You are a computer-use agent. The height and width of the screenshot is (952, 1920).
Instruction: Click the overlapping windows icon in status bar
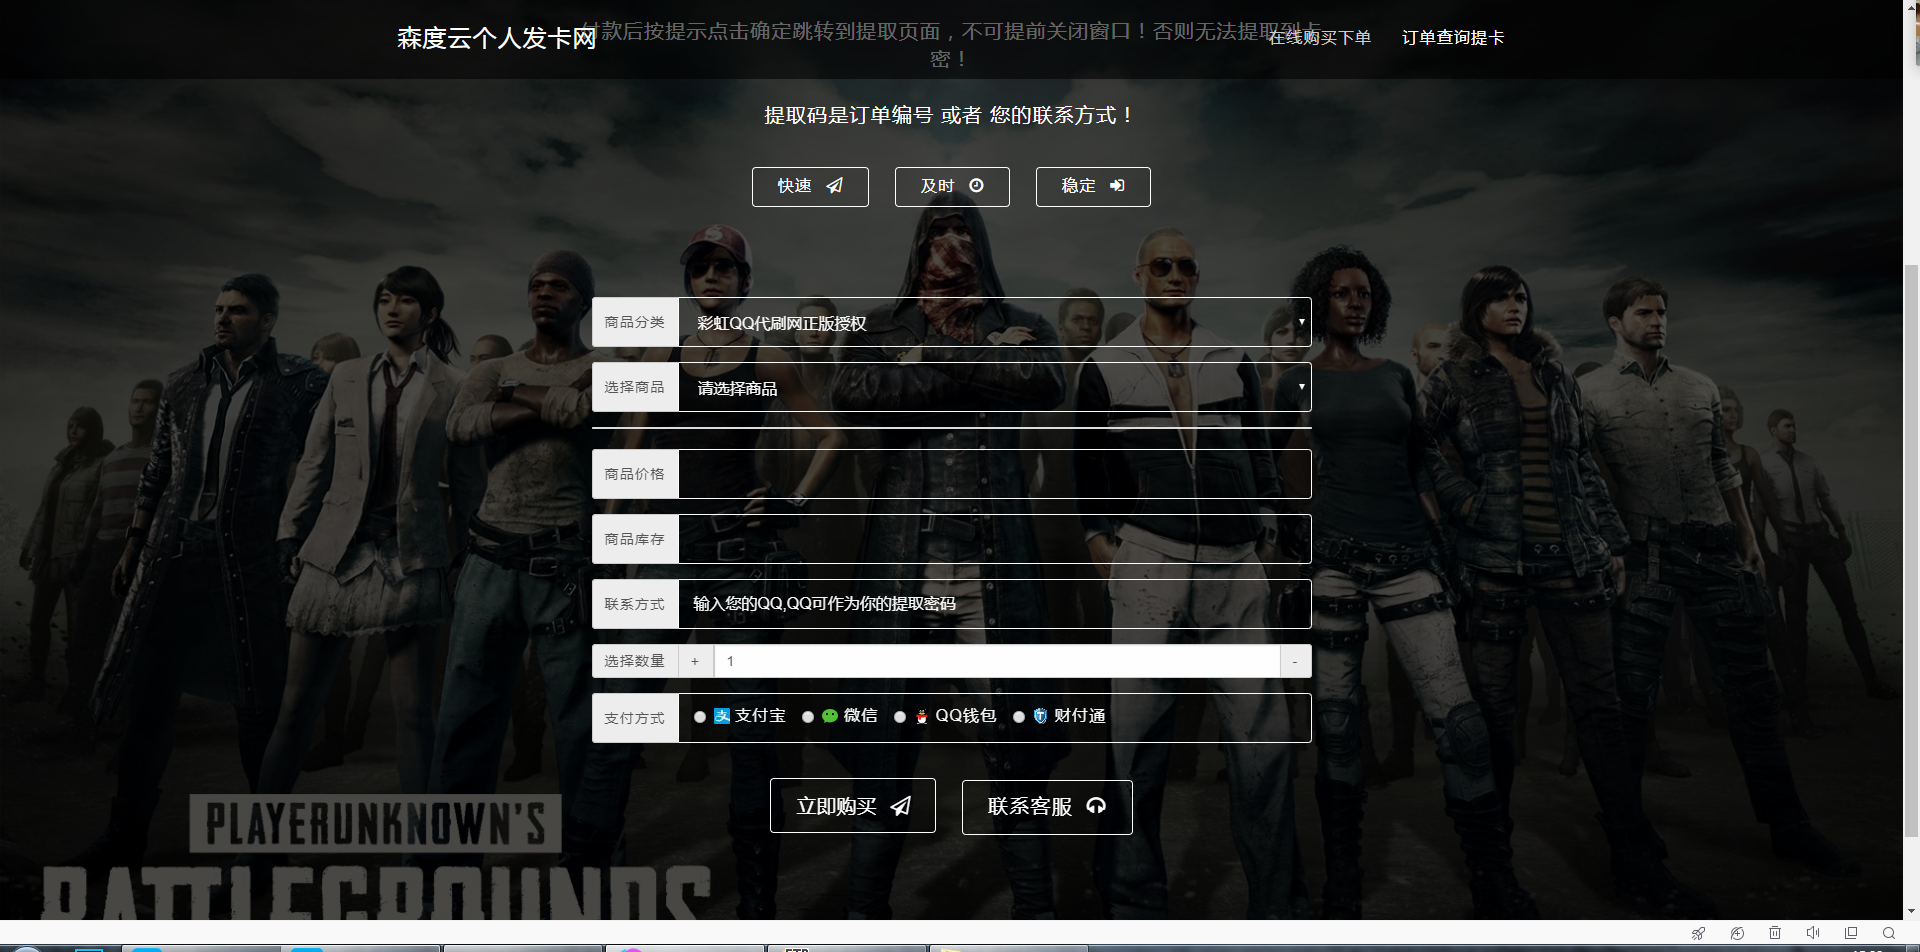(1851, 933)
